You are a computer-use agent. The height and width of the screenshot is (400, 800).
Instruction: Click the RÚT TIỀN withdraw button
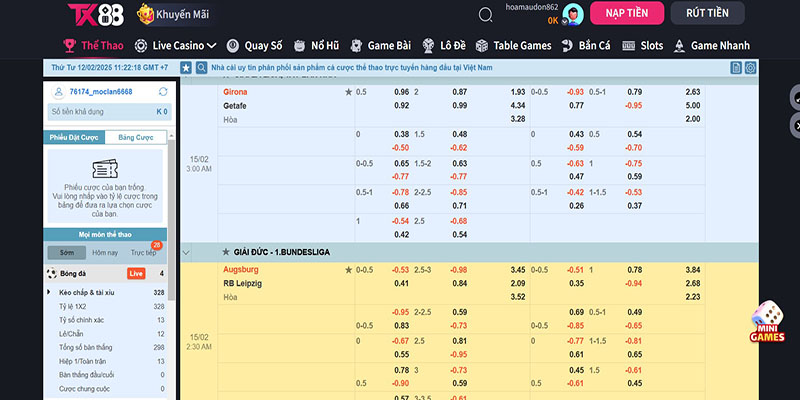coord(714,13)
